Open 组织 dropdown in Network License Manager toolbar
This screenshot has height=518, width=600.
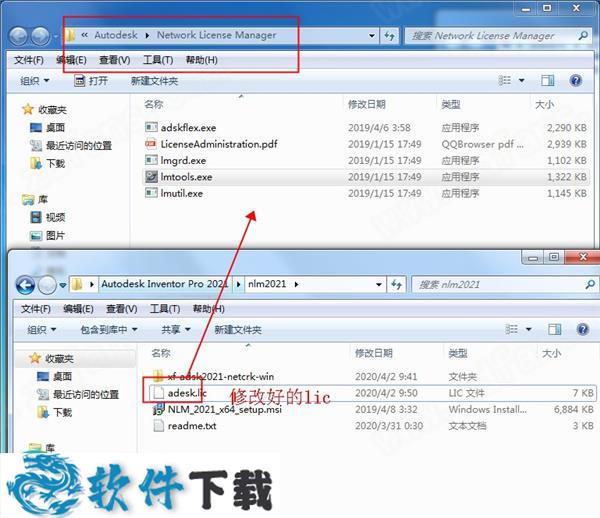(x=34, y=81)
